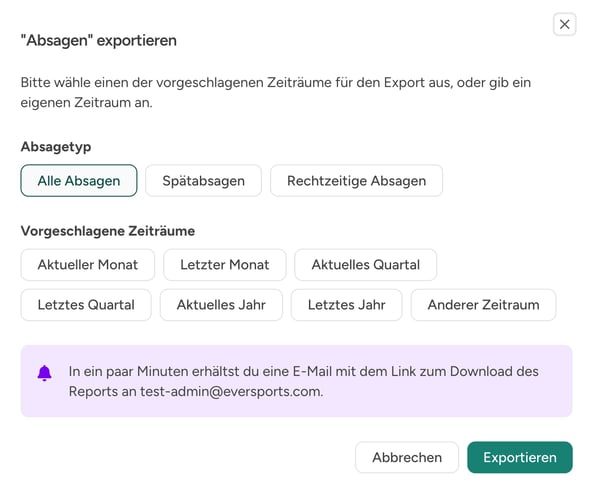The height and width of the screenshot is (489, 591).
Task: Select the Alle Absagen cancellation type
Action: (x=79, y=181)
